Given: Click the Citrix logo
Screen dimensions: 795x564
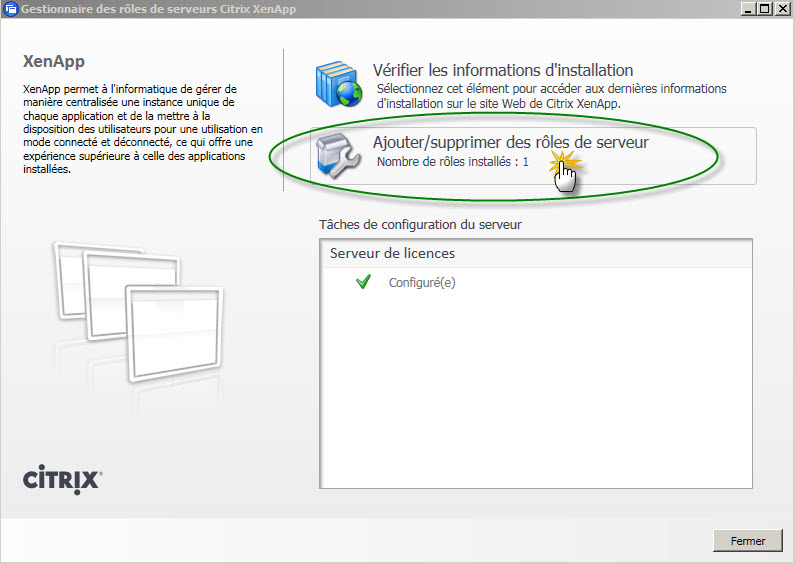Looking at the screenshot, I should pos(62,479).
